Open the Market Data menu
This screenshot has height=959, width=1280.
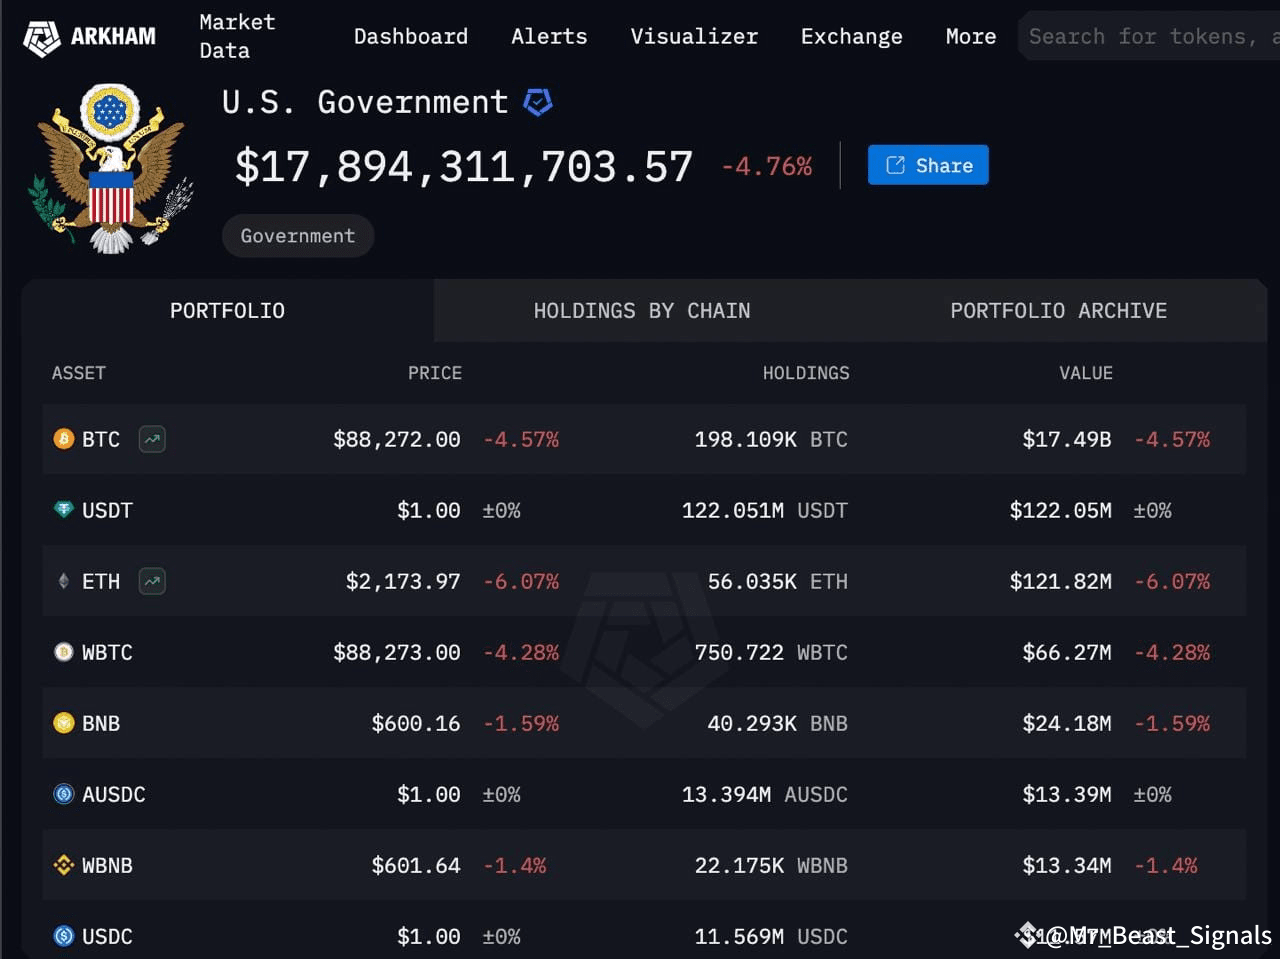237,36
